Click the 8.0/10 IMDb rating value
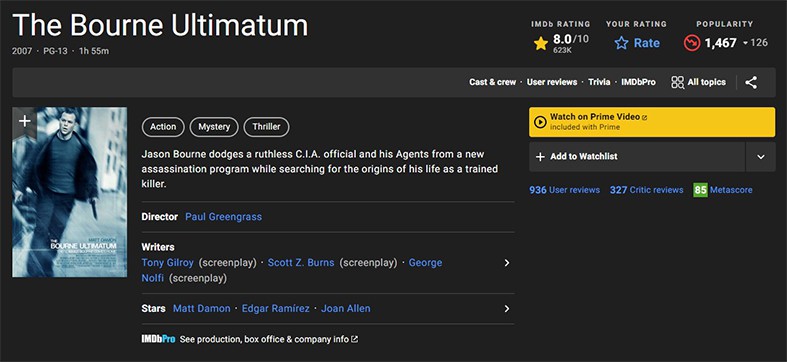 (571, 39)
